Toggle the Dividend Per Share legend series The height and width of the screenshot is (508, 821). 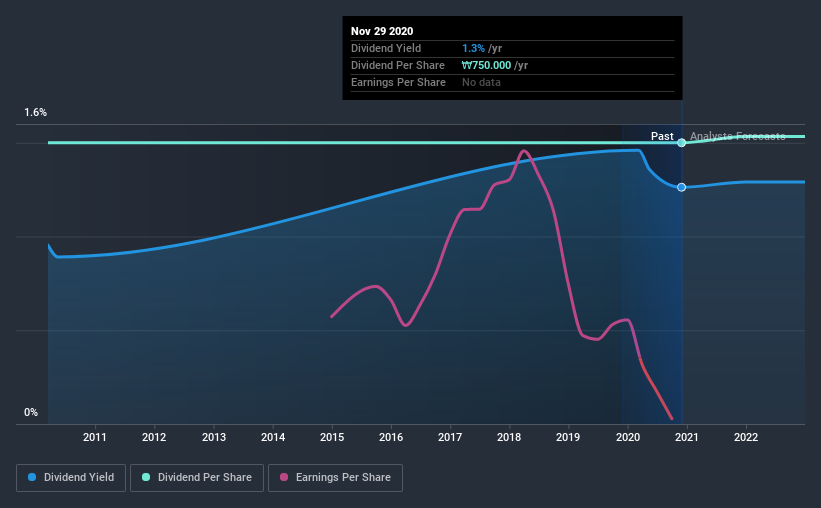(x=197, y=478)
